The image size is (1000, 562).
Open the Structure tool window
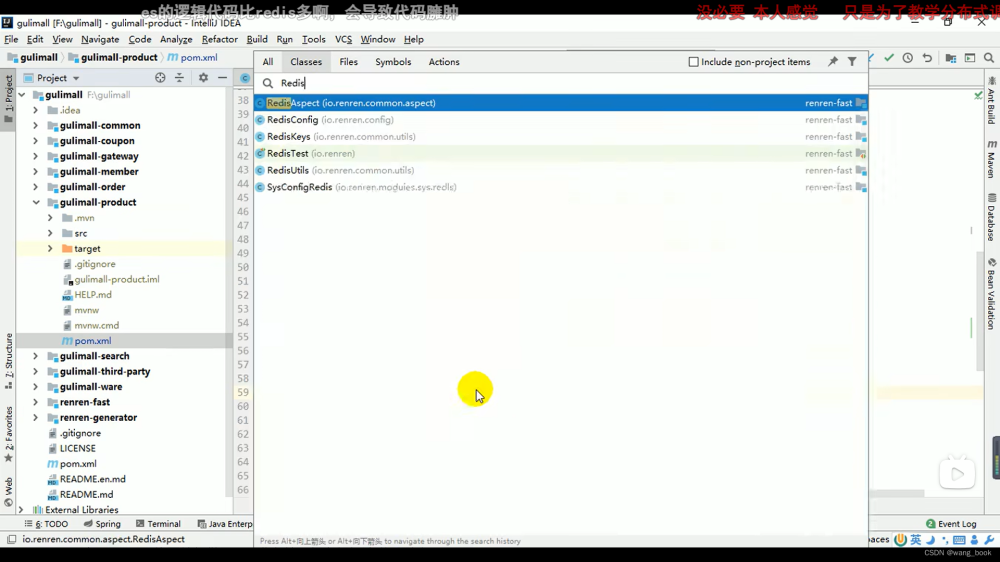pos(8,360)
